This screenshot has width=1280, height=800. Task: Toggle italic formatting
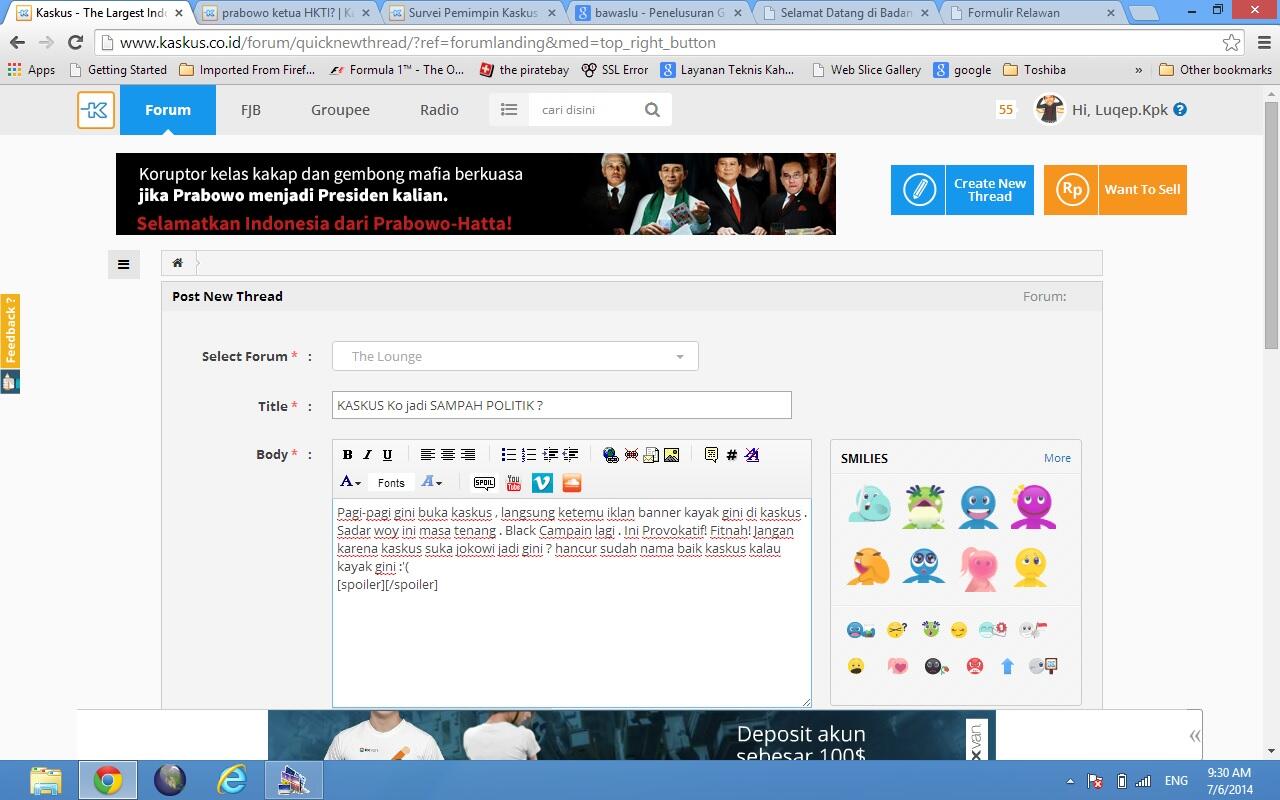click(x=367, y=455)
